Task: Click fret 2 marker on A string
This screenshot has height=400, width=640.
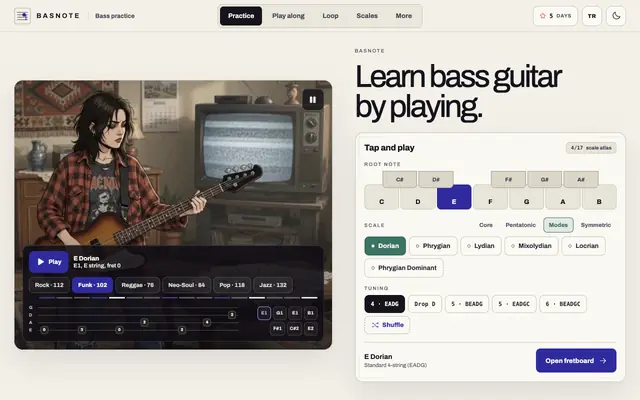Action: click(144, 322)
